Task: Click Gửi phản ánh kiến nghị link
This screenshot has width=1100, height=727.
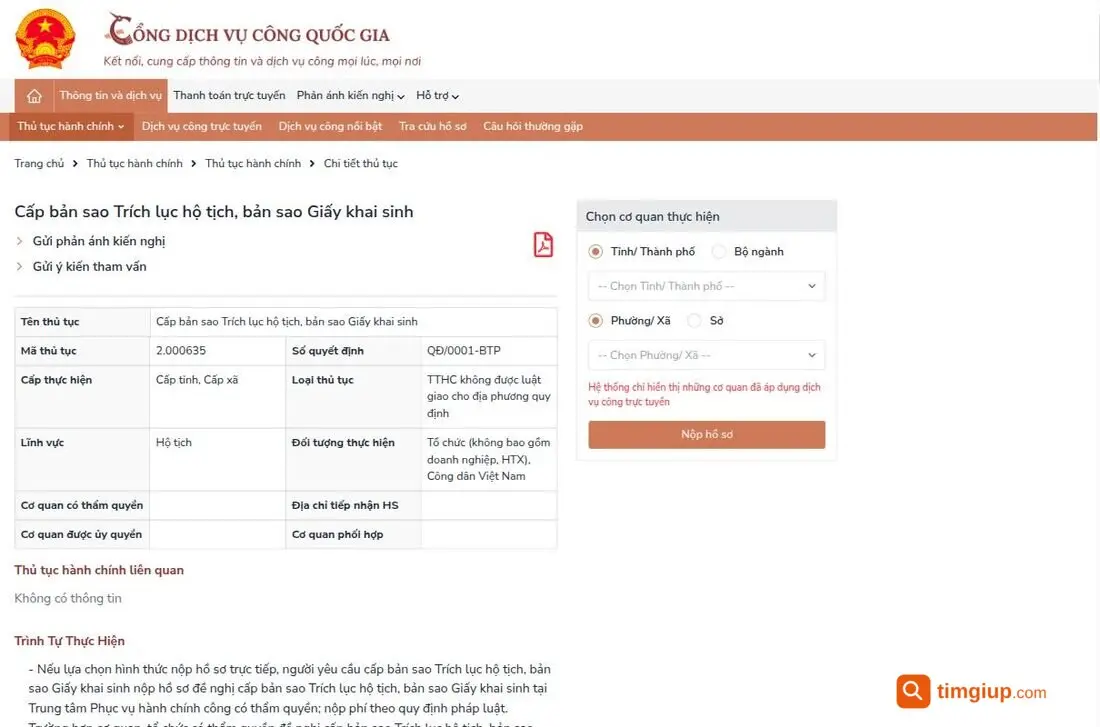Action: [x=99, y=241]
